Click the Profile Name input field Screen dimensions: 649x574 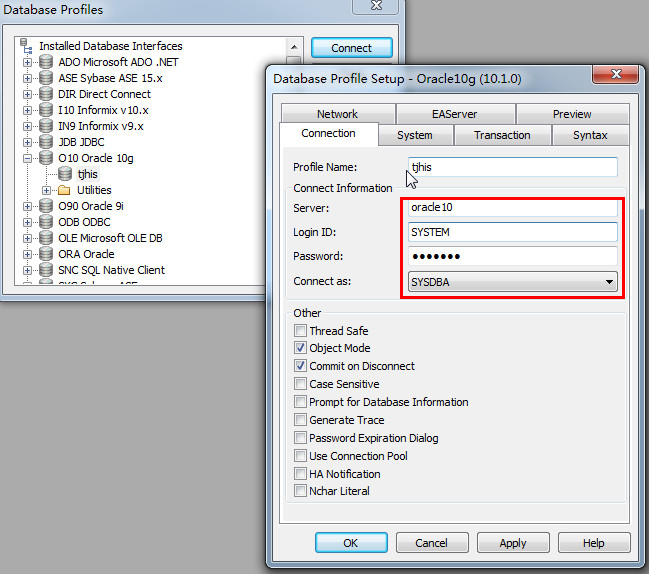click(512, 167)
